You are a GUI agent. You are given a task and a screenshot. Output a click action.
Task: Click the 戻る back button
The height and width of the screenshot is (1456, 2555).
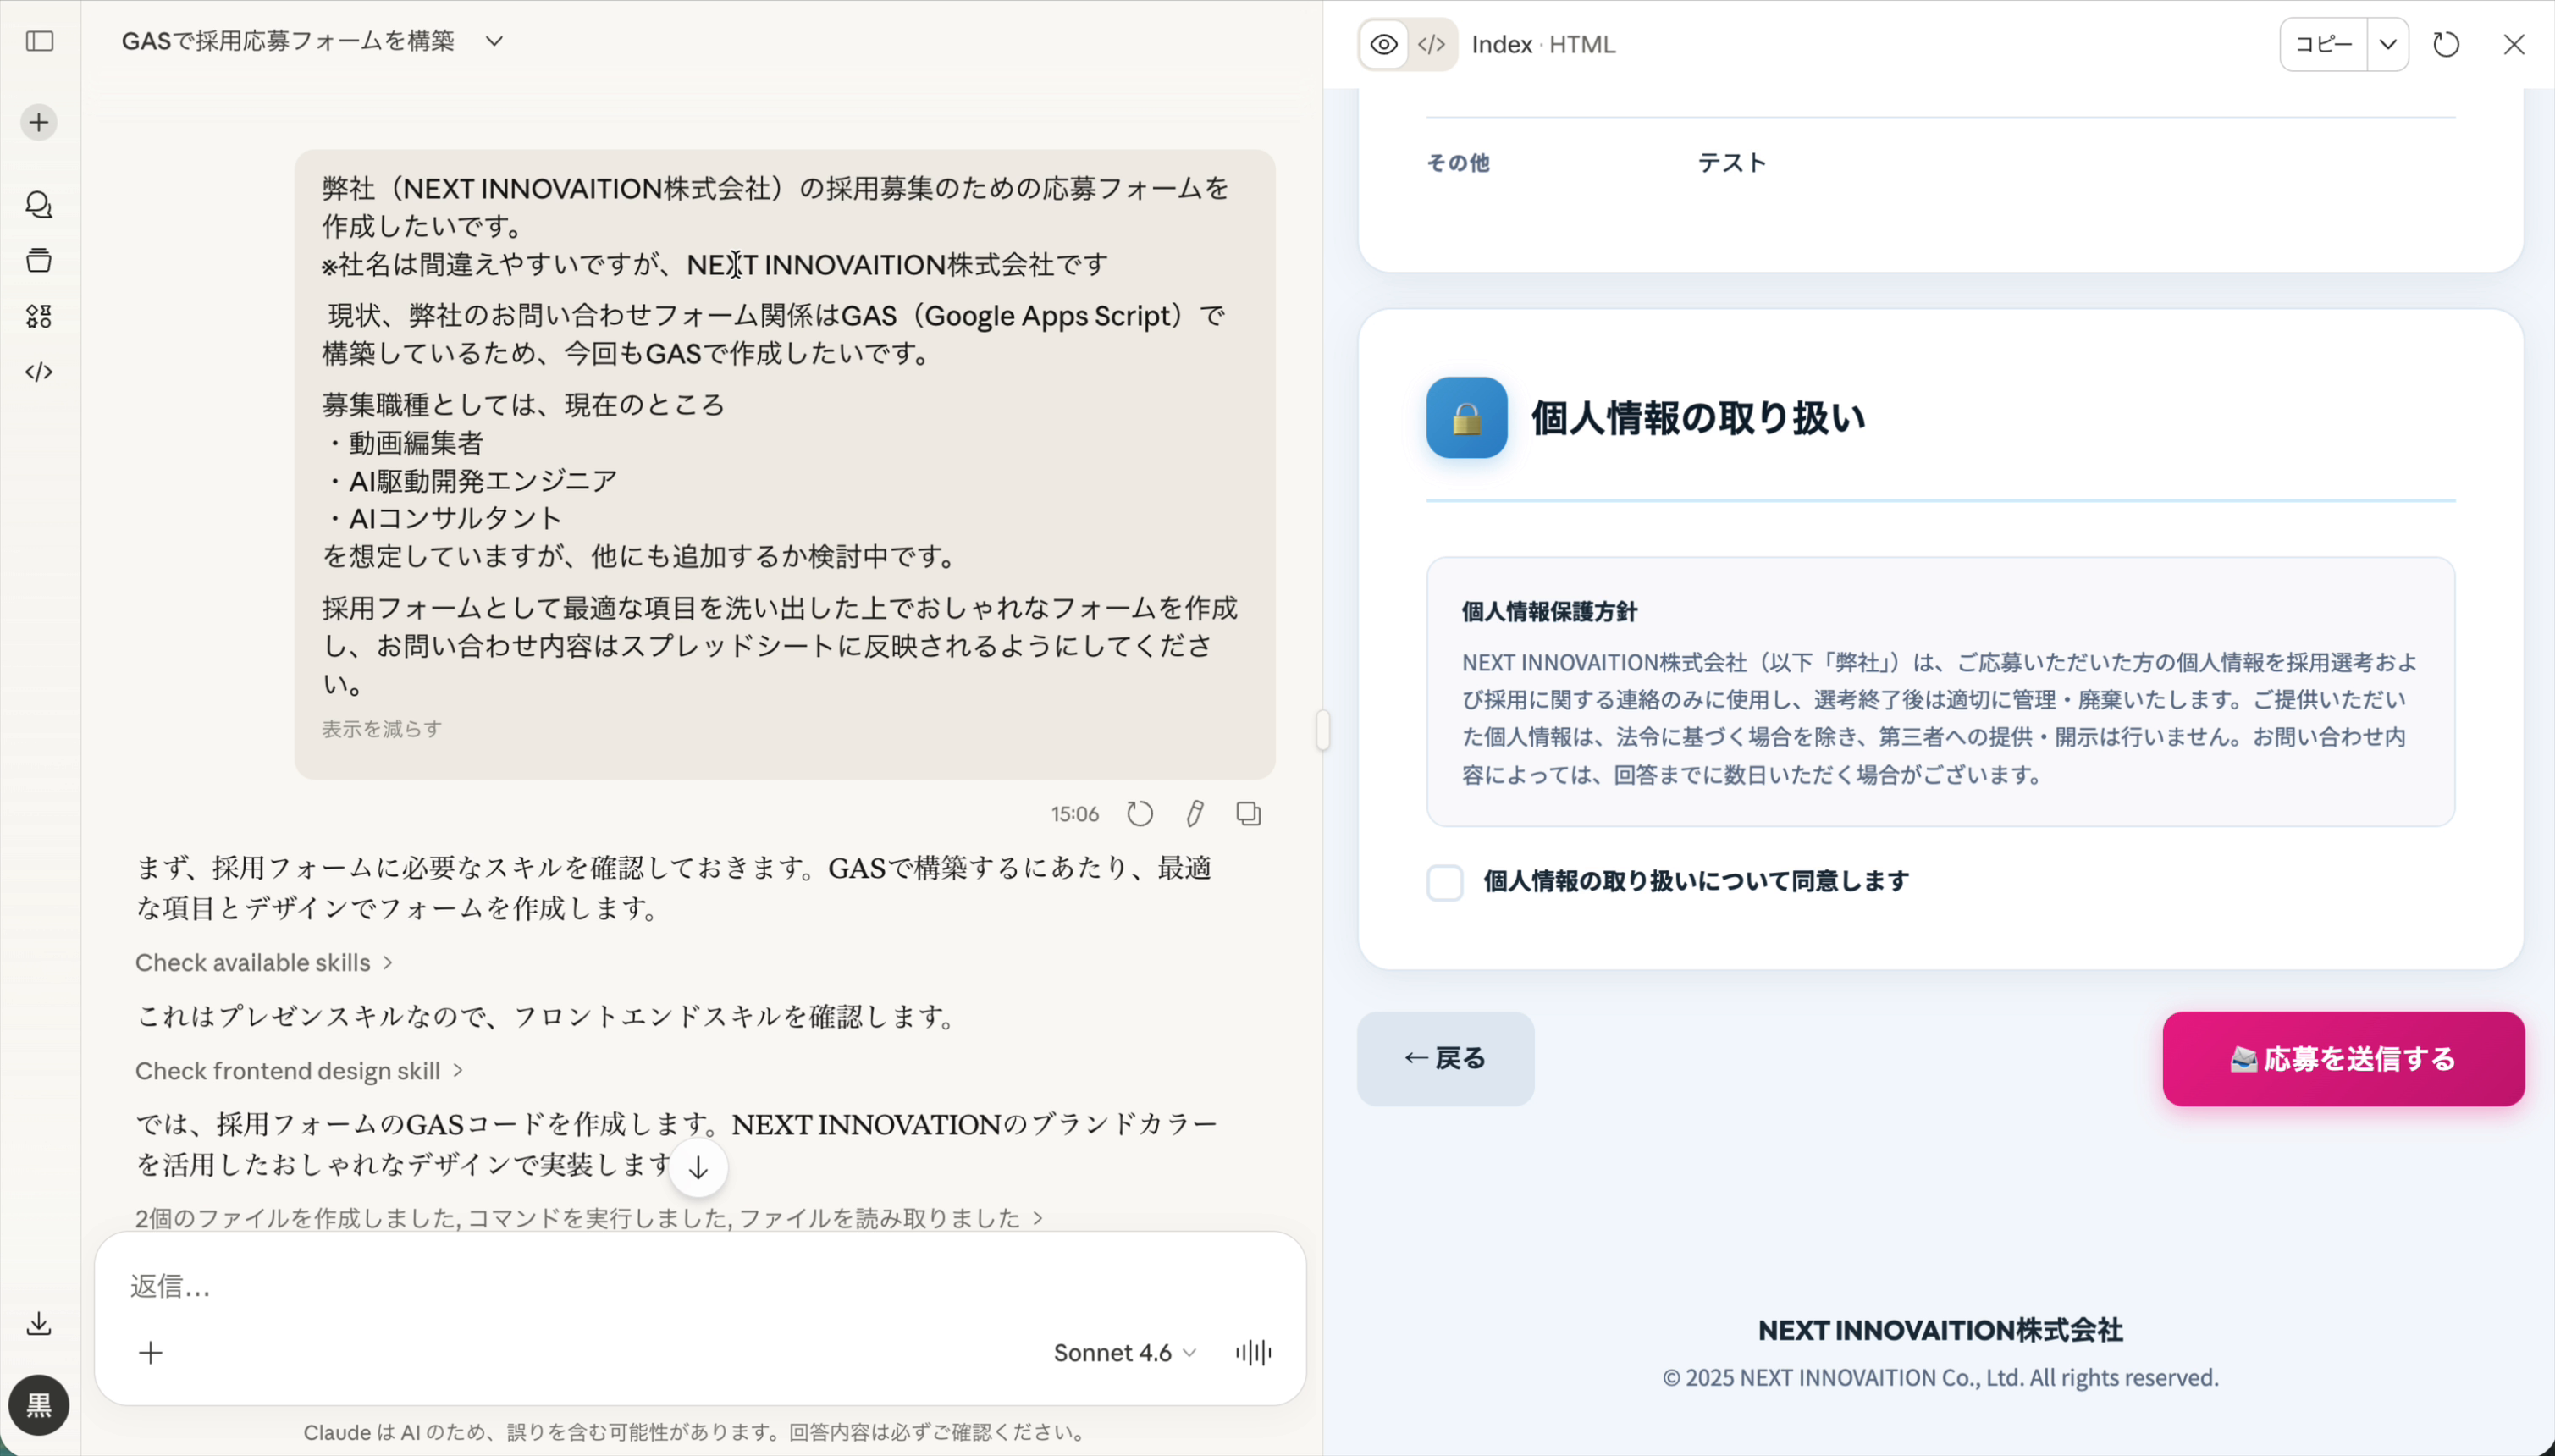tap(1444, 1058)
